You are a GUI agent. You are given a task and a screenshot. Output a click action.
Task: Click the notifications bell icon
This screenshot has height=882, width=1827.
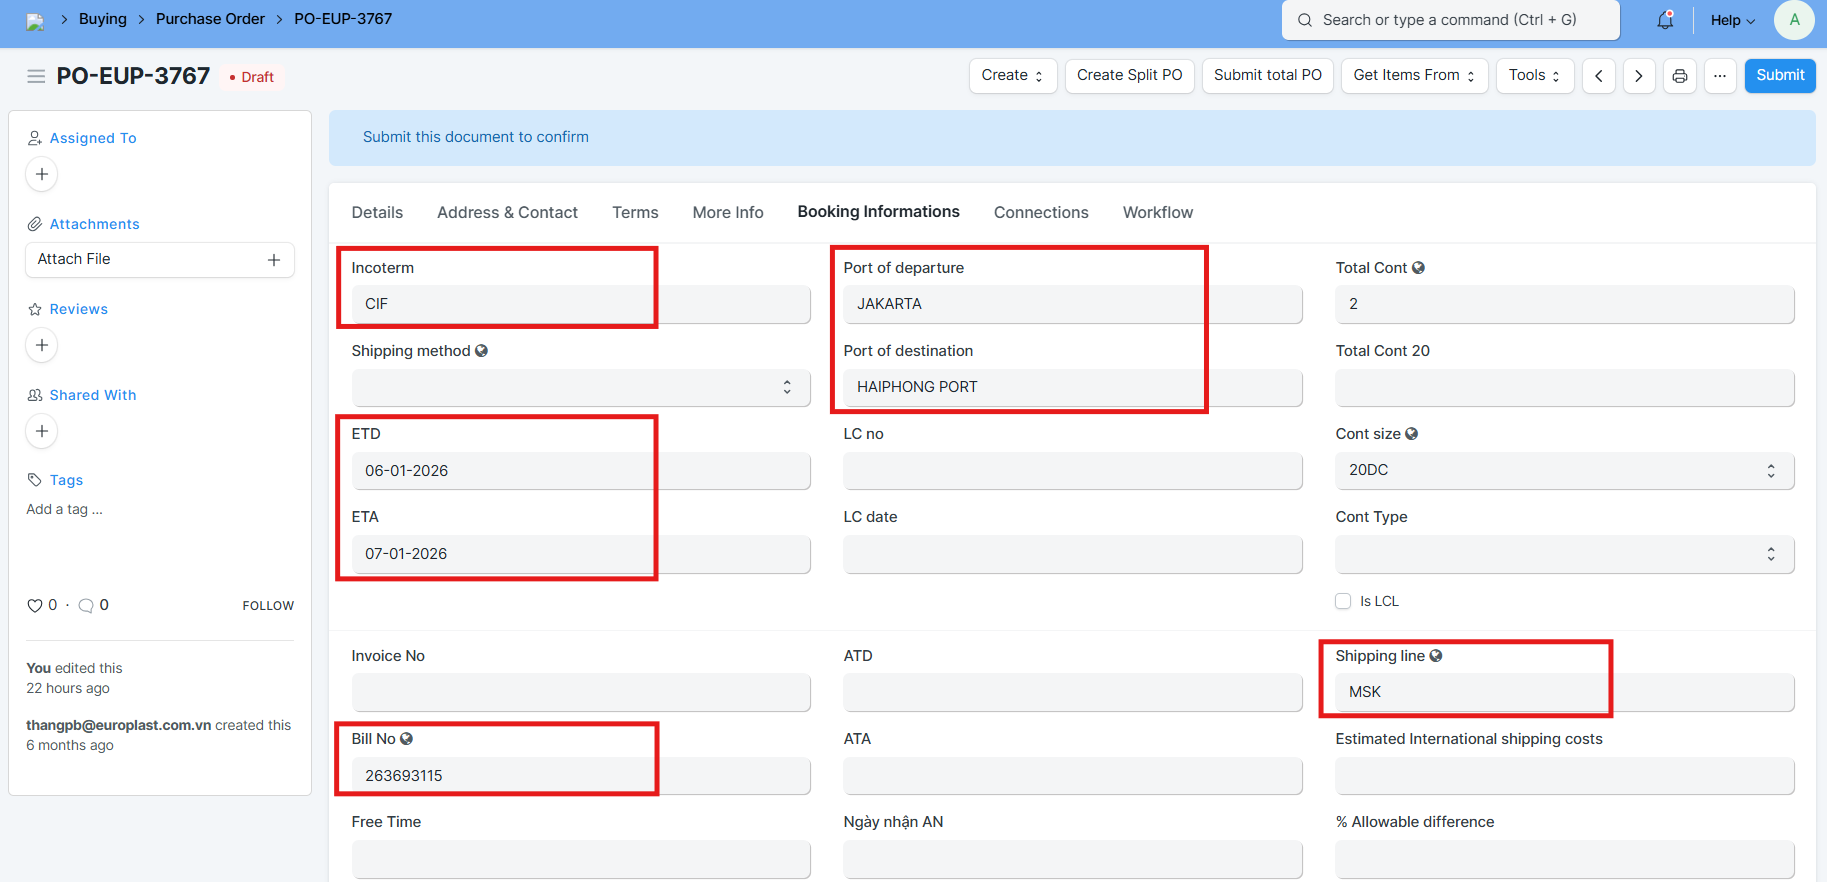pyautogui.click(x=1665, y=20)
